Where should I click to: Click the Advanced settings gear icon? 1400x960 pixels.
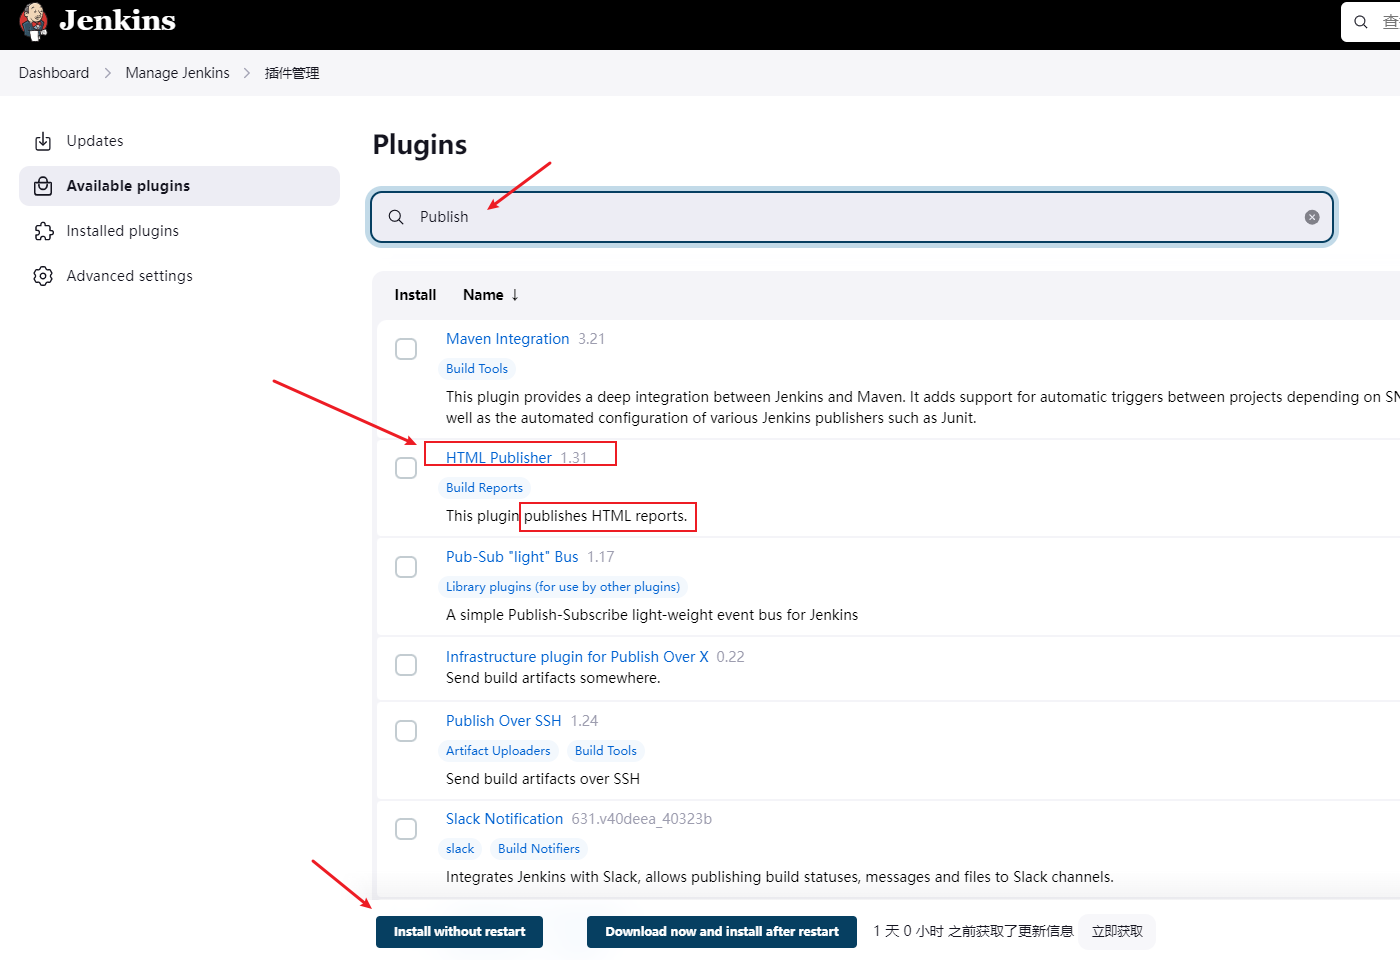(43, 276)
